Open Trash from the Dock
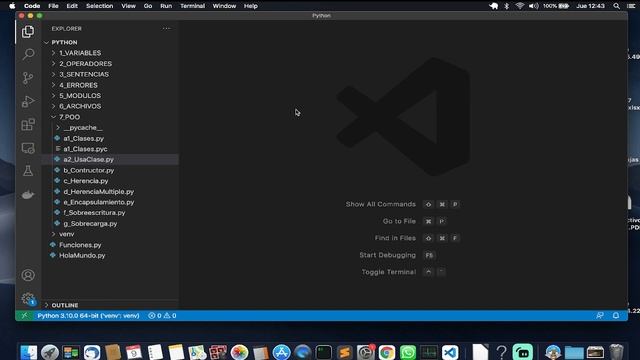Screen dimensions: 640x360 pyautogui.click(x=616, y=352)
